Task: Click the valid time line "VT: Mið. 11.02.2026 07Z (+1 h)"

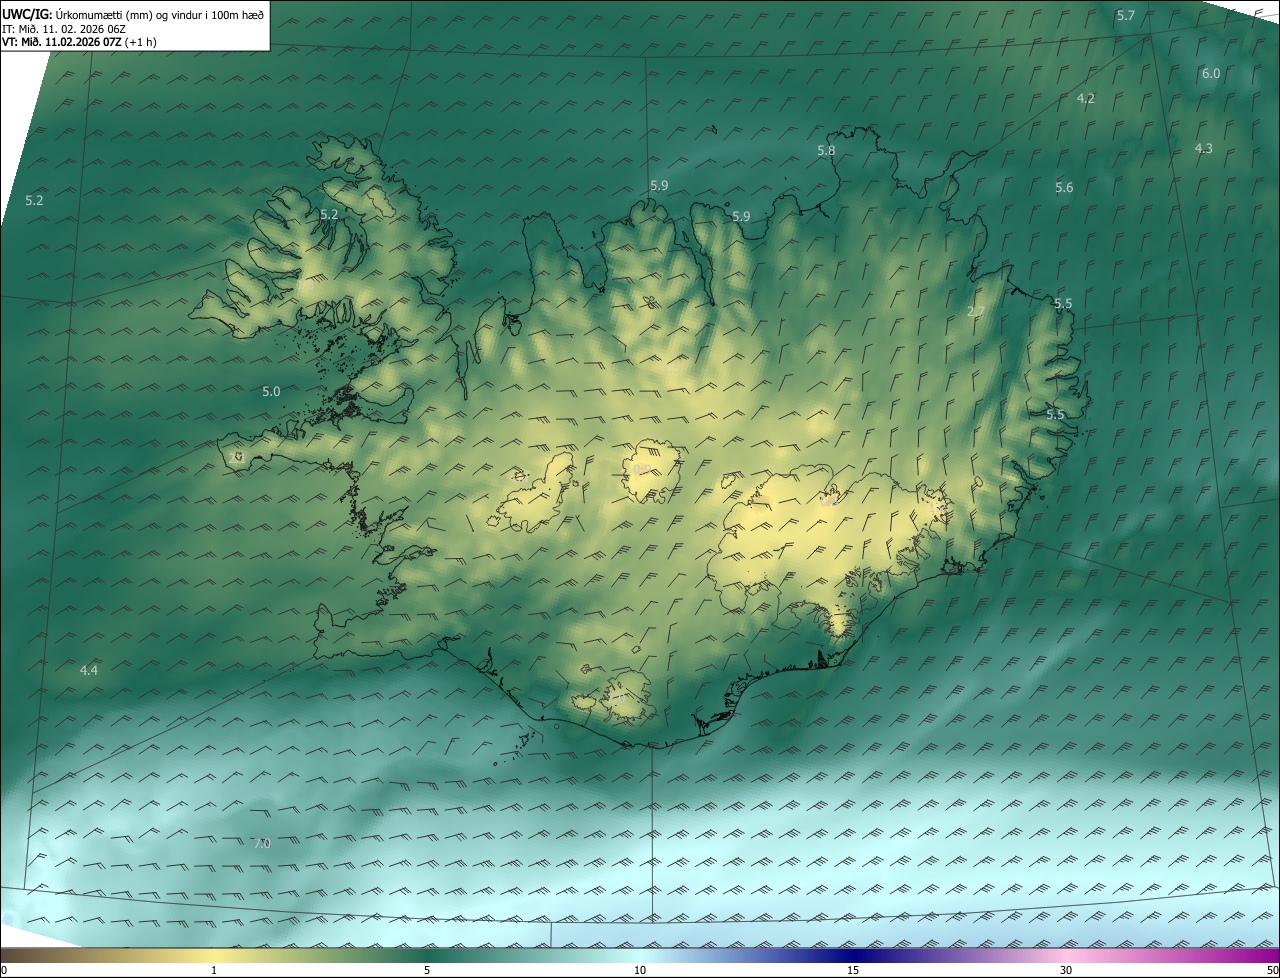Action: (x=79, y=42)
